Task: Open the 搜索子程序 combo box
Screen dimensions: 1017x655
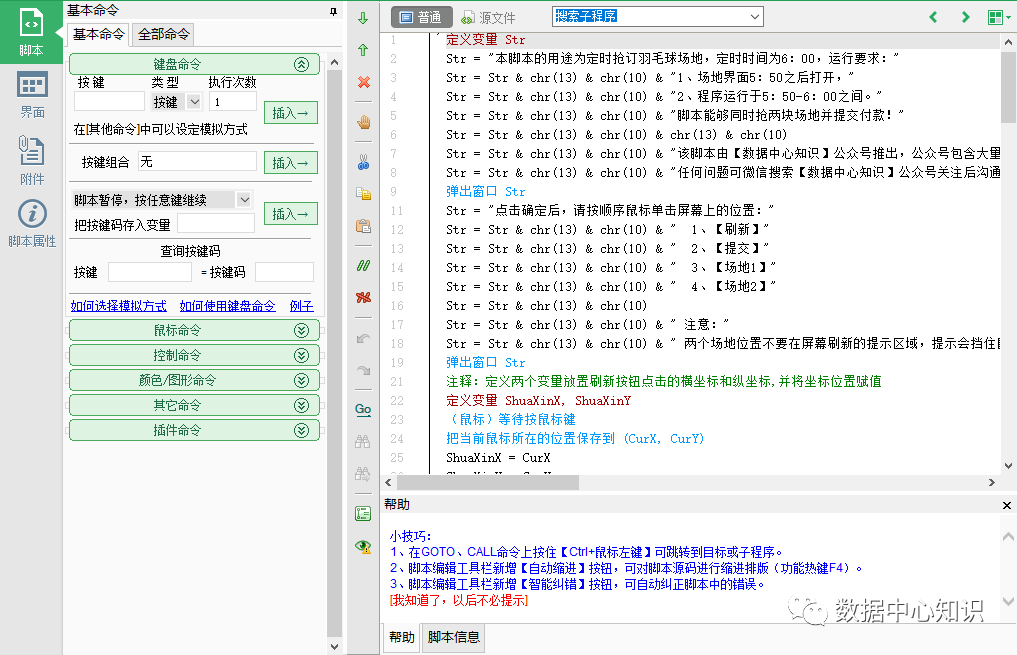Action: (658, 17)
